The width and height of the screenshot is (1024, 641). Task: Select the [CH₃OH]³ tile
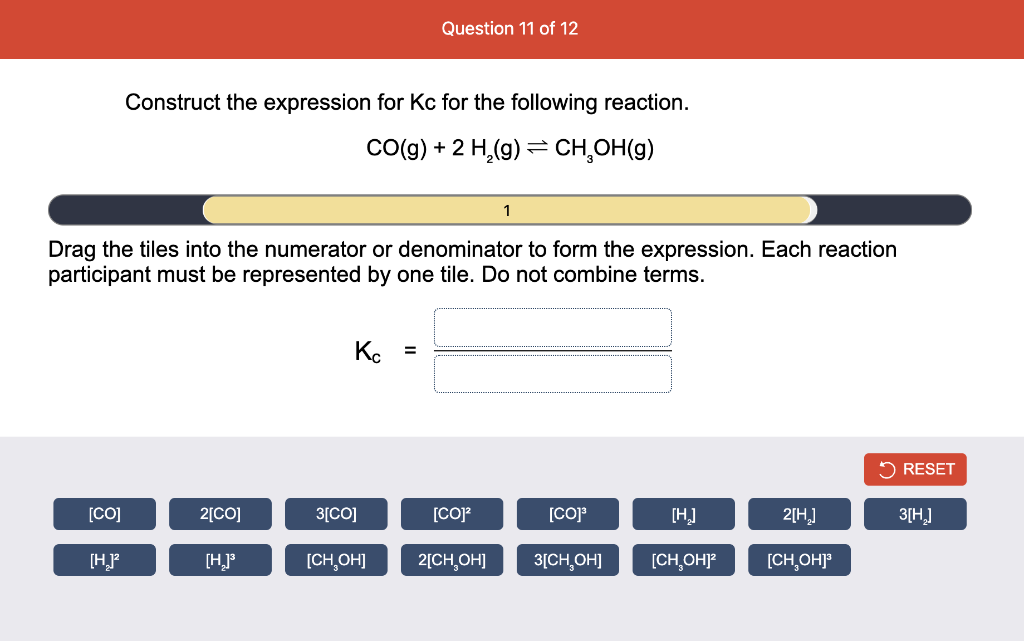(x=799, y=559)
